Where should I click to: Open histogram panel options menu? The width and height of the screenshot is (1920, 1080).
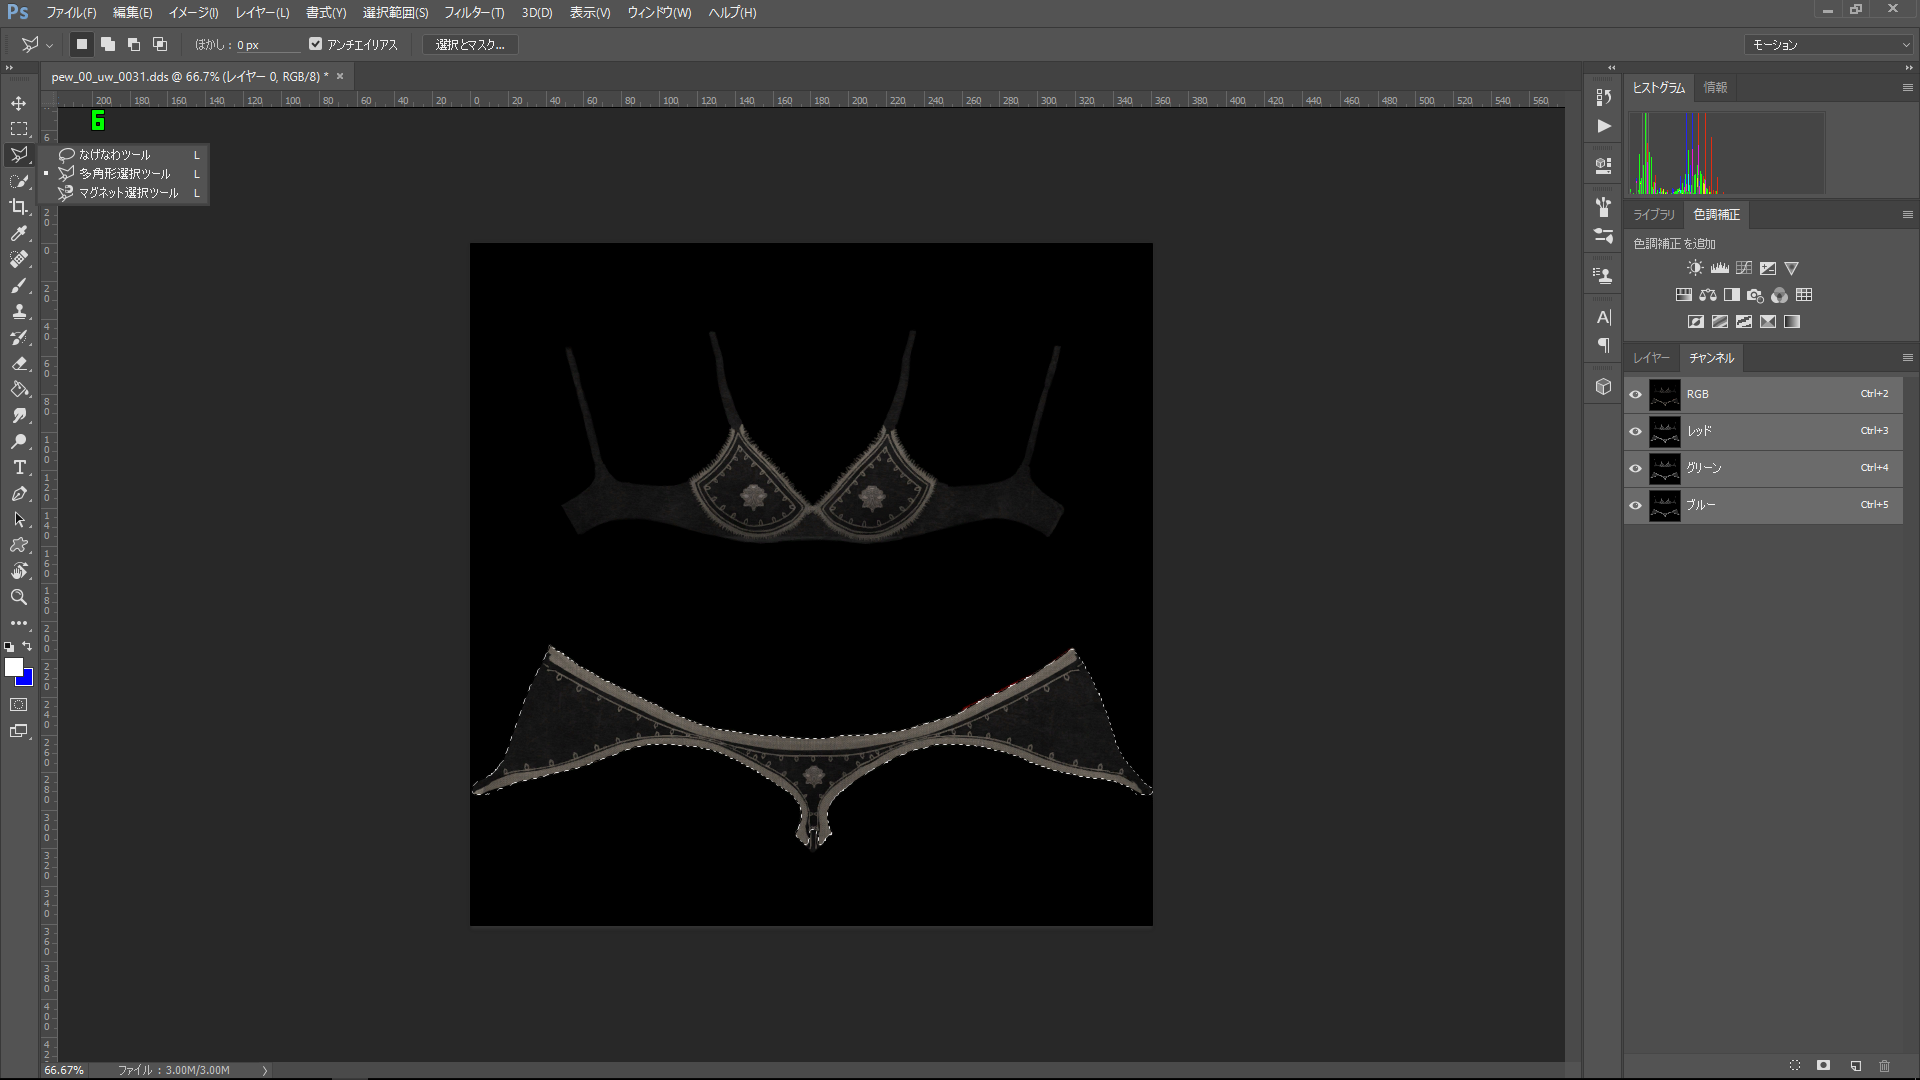[1907, 88]
